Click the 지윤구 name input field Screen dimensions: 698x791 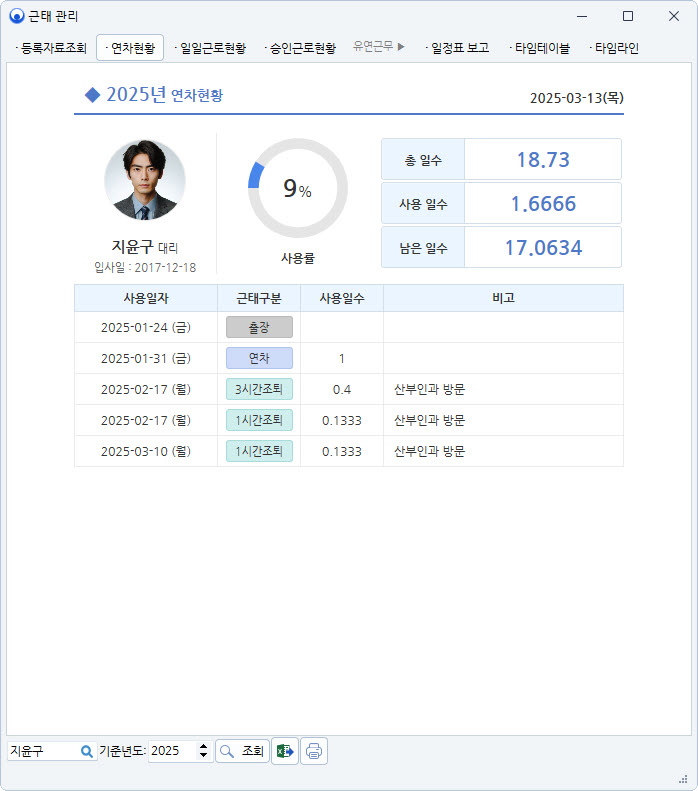click(x=42, y=751)
